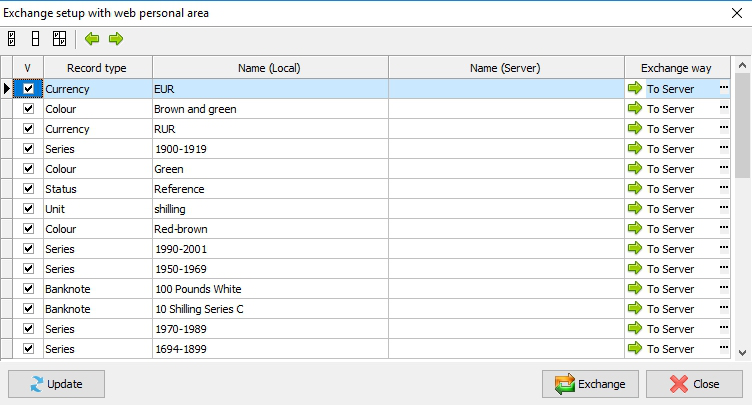The width and height of the screenshot is (752, 405).
Task: Click the scrollbar down arrow
Action: [x=742, y=353]
